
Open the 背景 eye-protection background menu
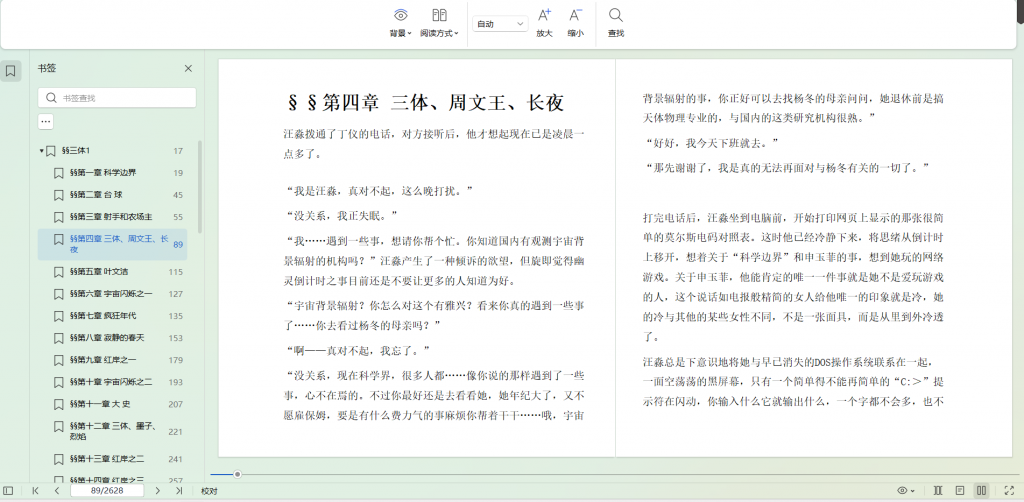click(400, 24)
